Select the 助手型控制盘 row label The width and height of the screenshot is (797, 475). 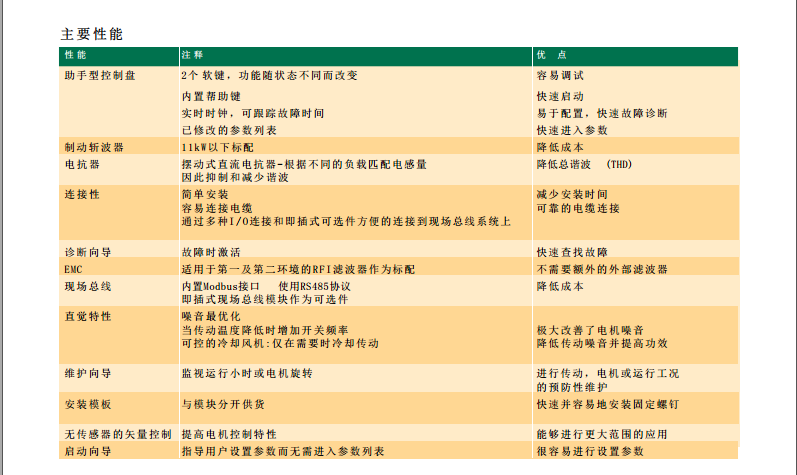100,75
